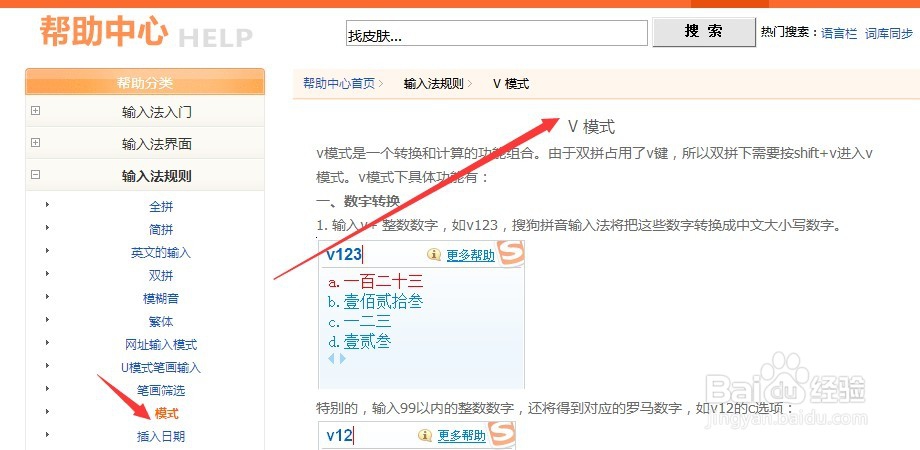
Task: Click the V 模式 page heading
Action: (x=591, y=127)
